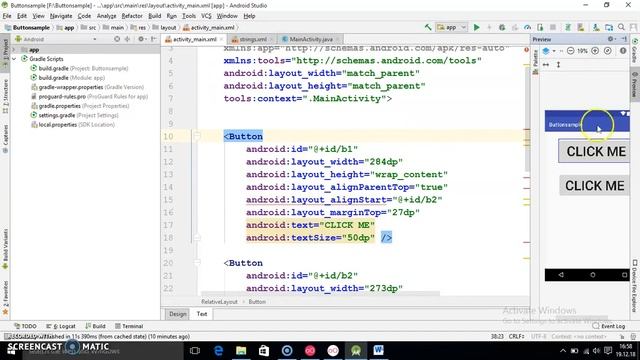The height and width of the screenshot is (360, 640).
Task: Select proguard-rules.pro file
Action: [x=89, y=96]
